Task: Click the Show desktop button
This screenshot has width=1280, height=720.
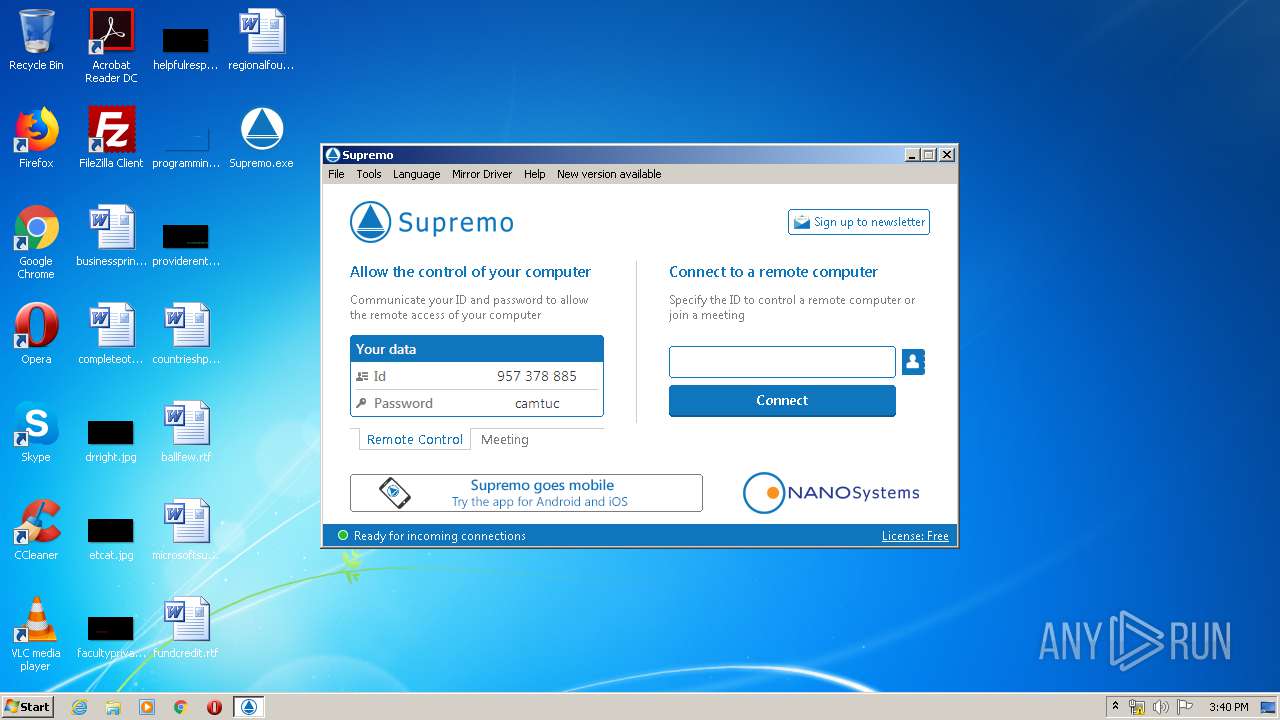Action: tap(1268, 707)
